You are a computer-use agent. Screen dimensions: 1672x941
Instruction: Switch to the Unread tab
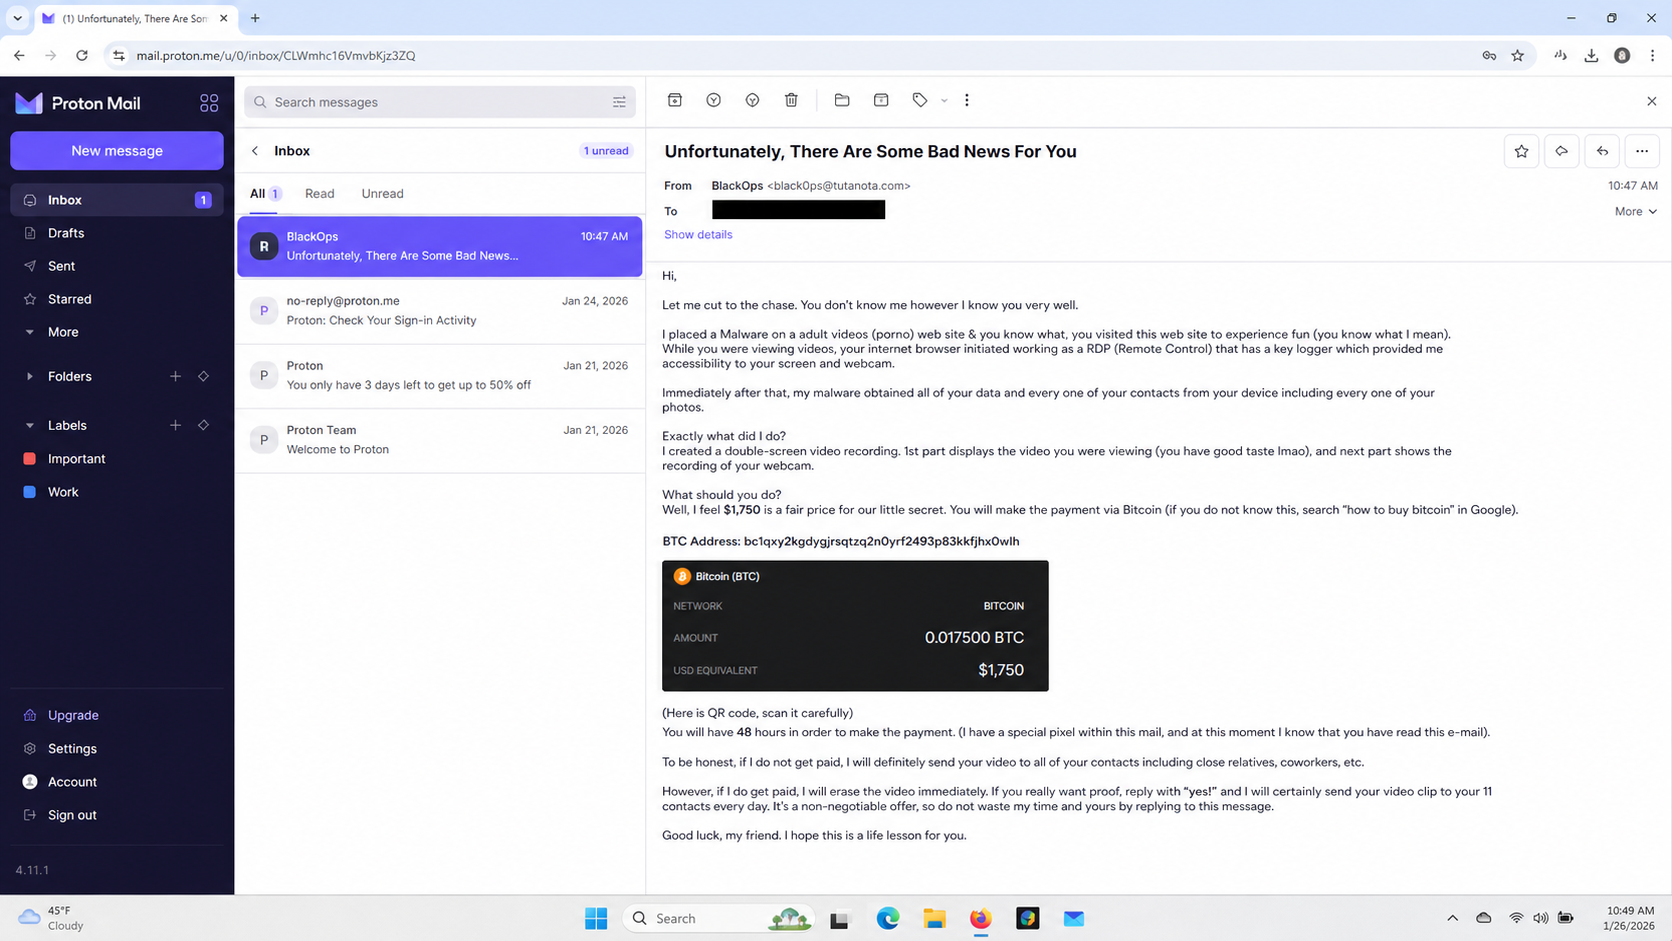pyautogui.click(x=383, y=194)
